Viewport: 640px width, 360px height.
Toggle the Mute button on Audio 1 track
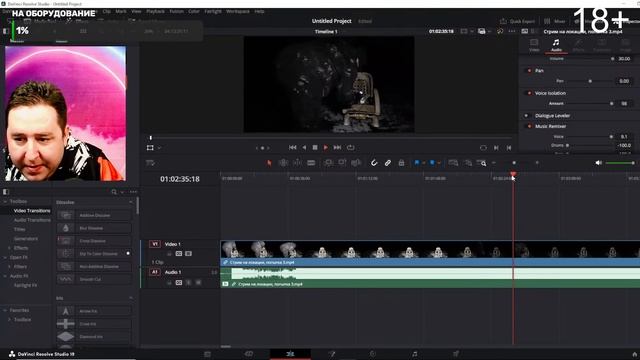[x=198, y=282]
